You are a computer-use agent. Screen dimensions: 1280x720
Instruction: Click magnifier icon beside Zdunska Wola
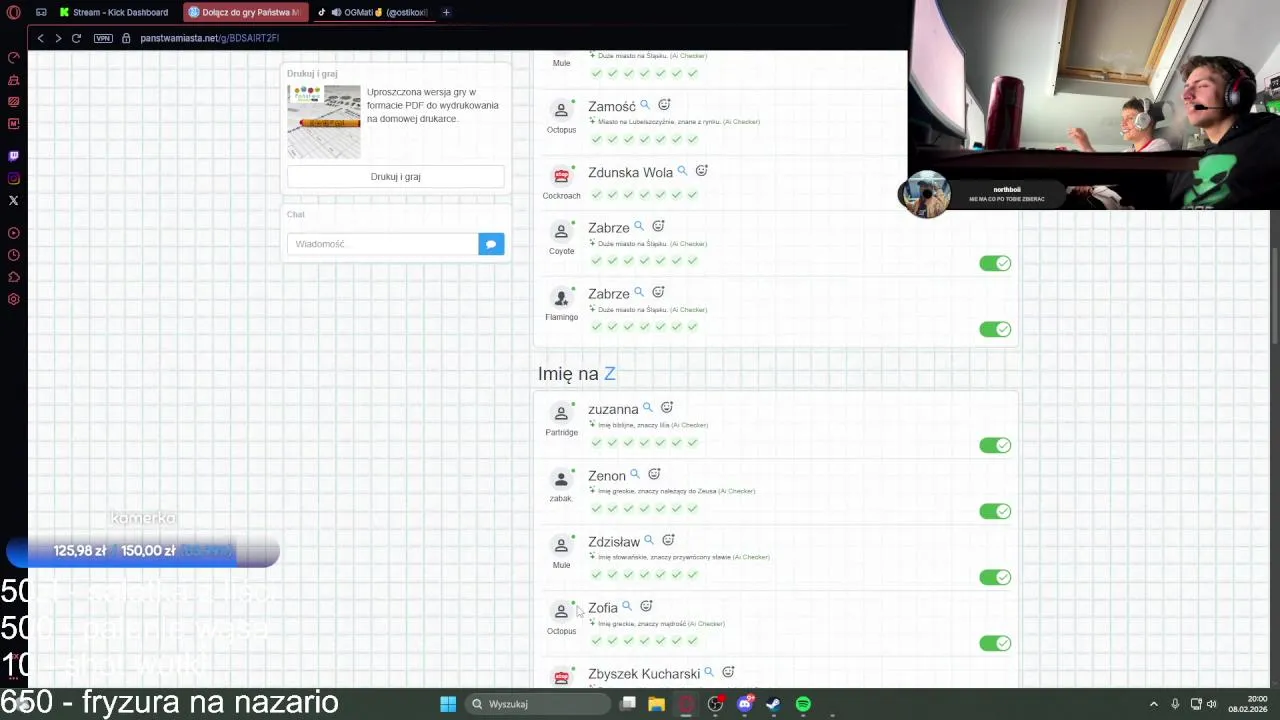click(x=682, y=171)
